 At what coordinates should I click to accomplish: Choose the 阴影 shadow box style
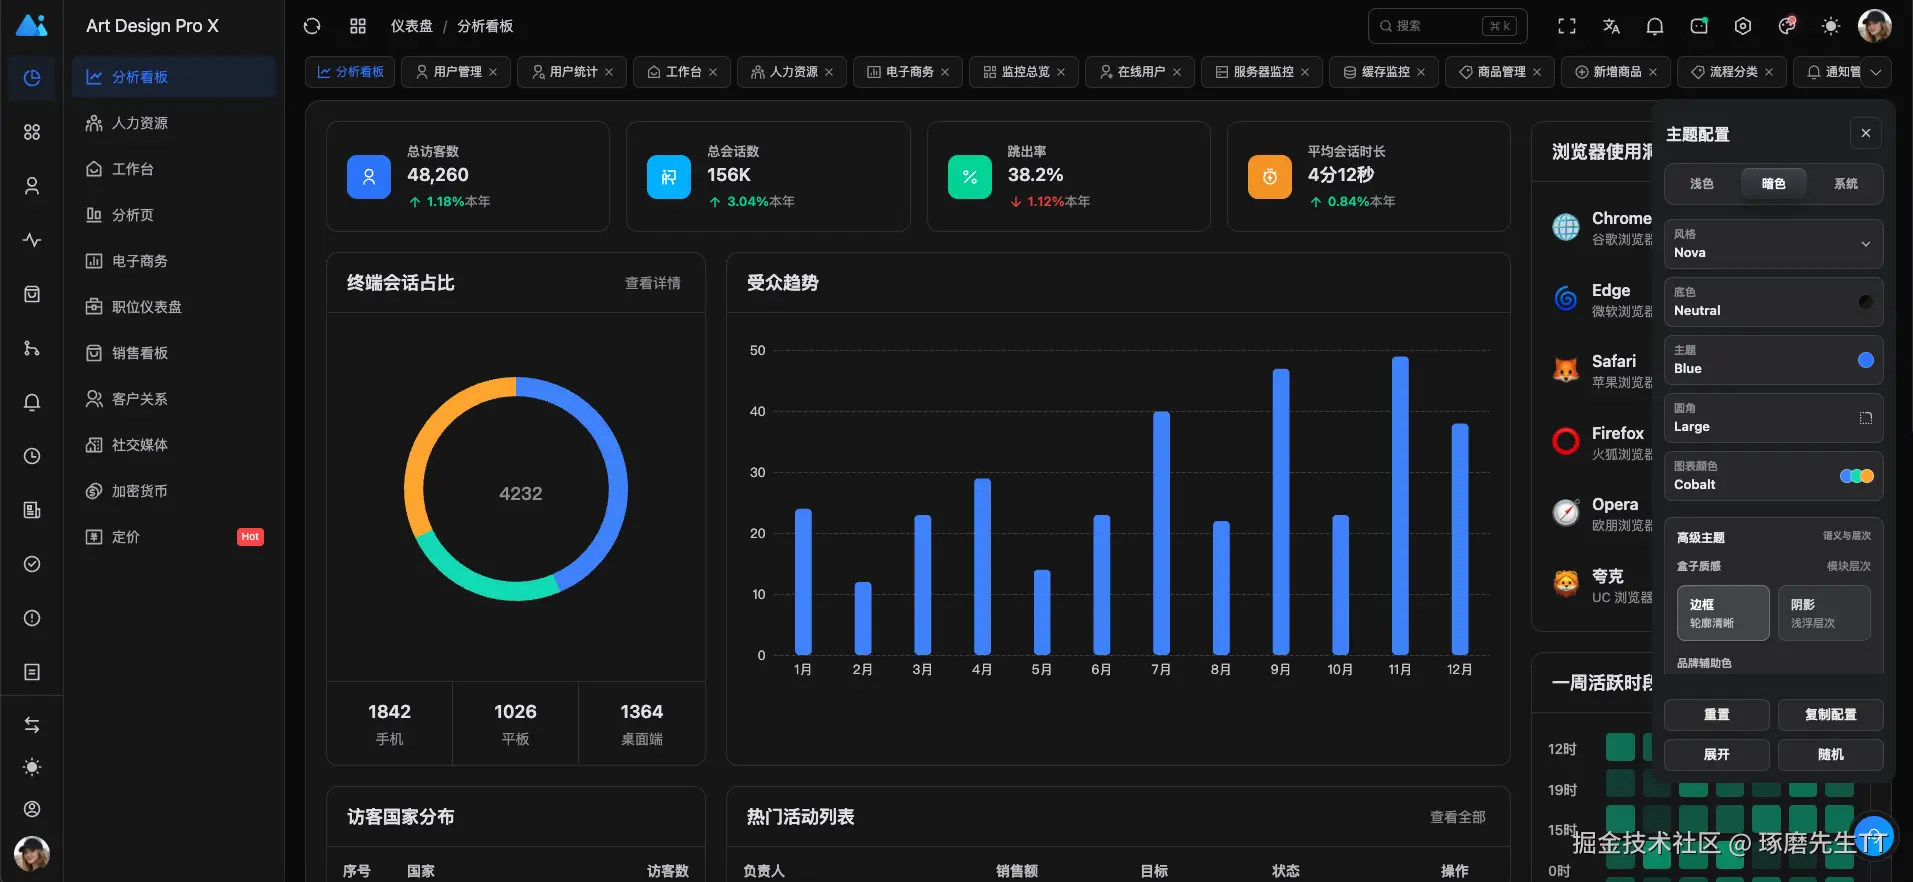pyautogui.click(x=1824, y=613)
